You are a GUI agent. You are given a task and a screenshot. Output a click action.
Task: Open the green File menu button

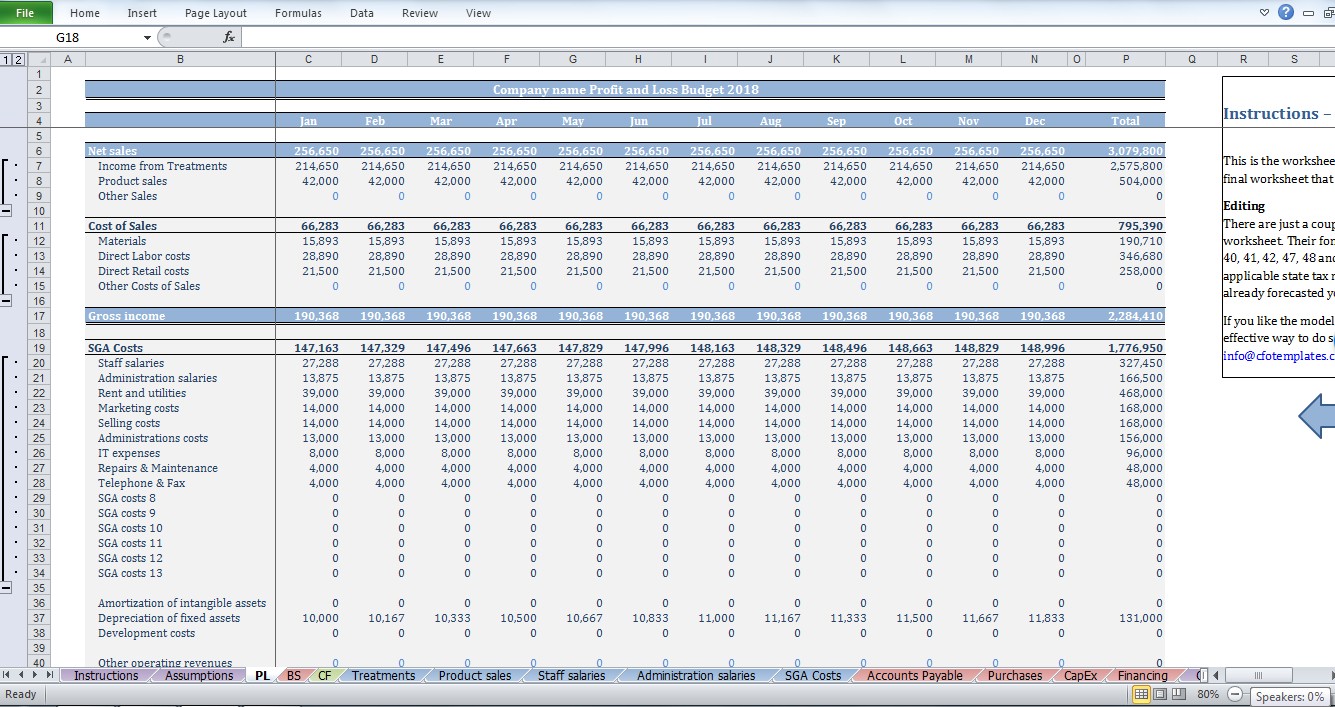pos(26,13)
